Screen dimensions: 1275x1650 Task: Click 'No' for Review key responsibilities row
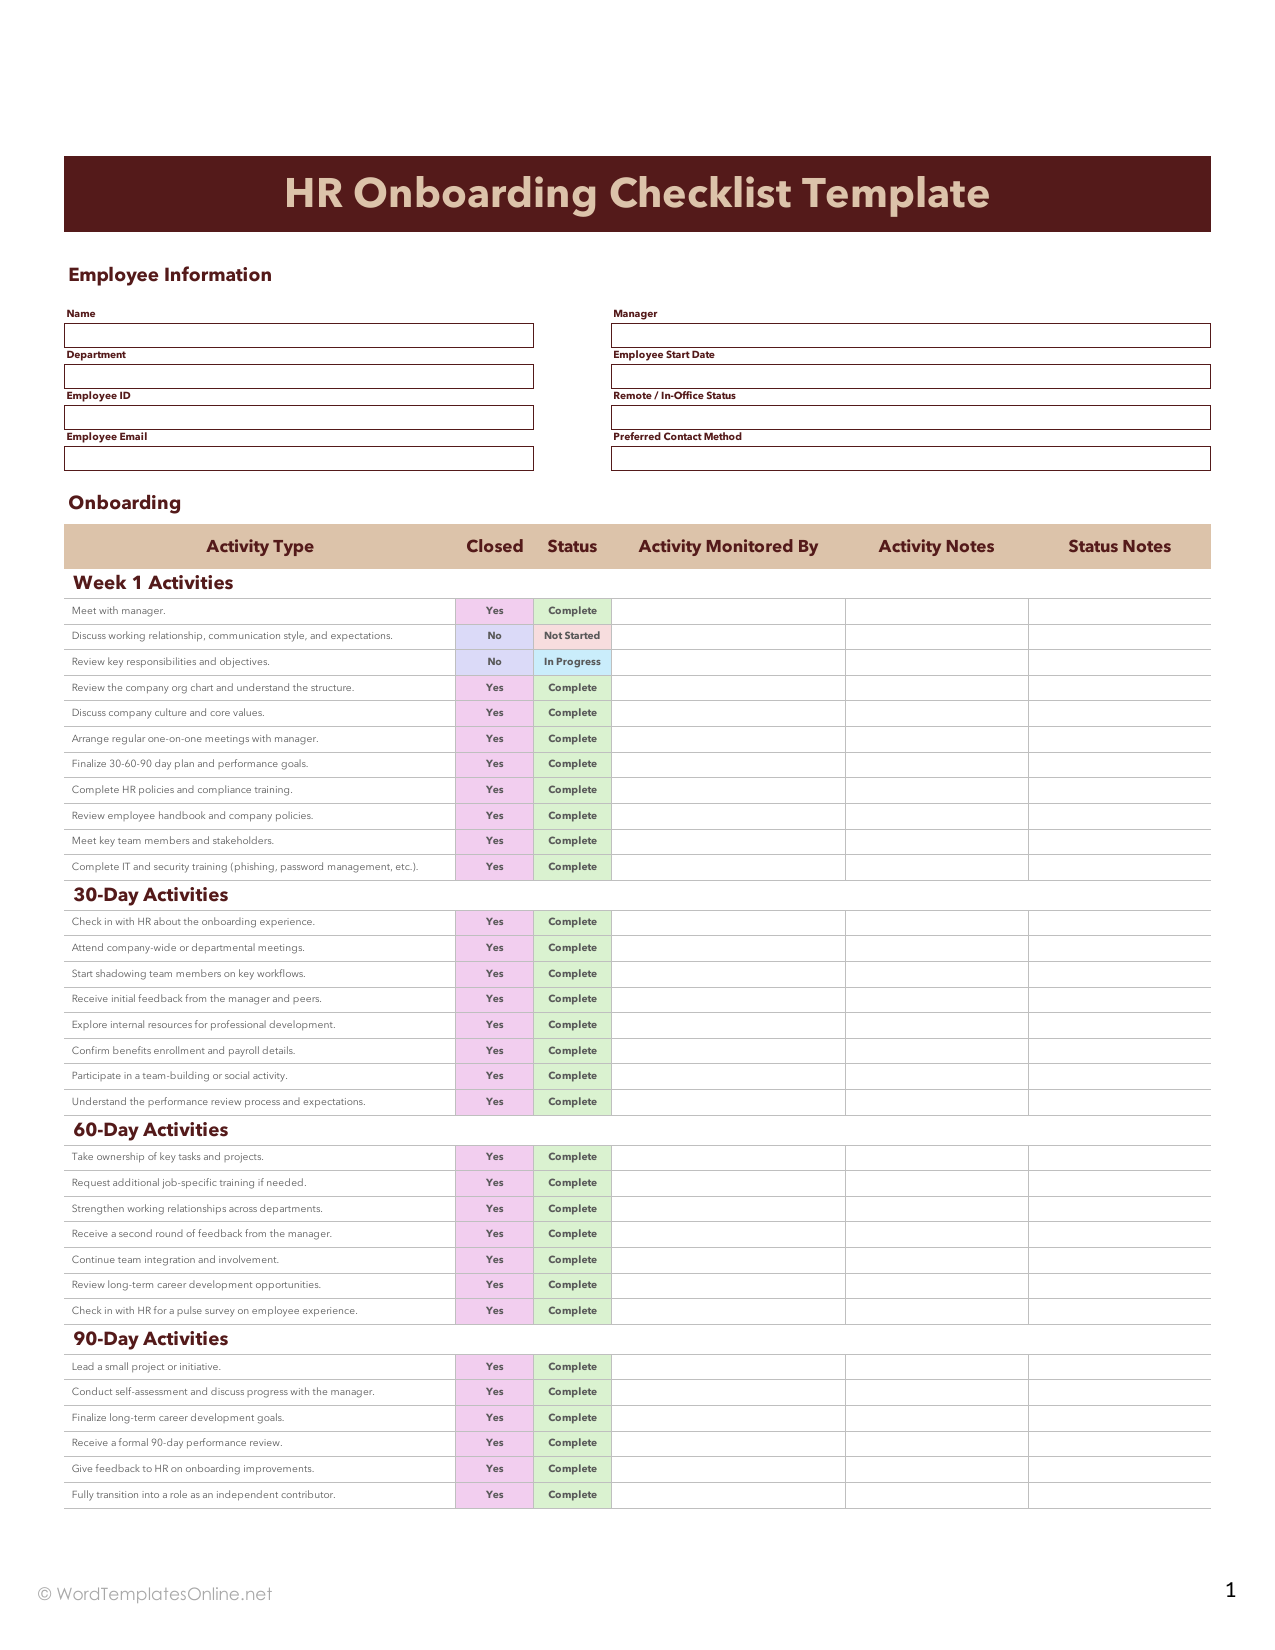click(494, 662)
